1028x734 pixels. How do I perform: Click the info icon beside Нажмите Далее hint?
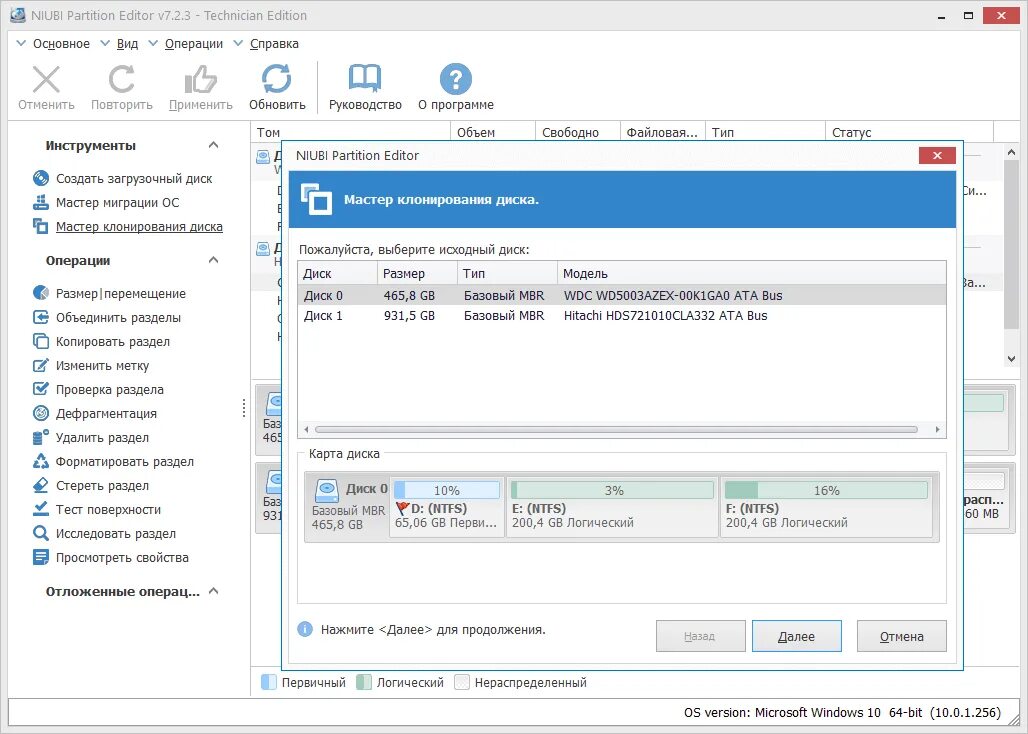[x=305, y=629]
